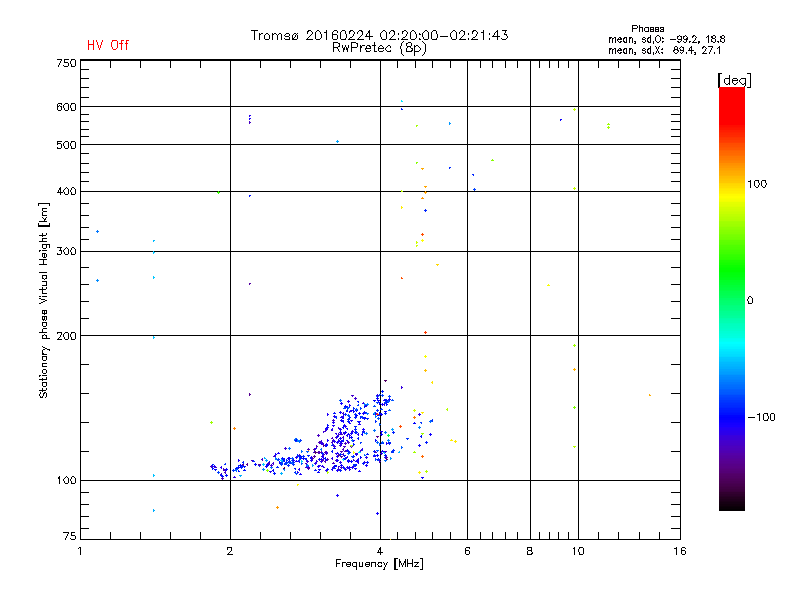The height and width of the screenshot is (600, 800).
Task: Click the y-axis label '75'
Action: 70,536
